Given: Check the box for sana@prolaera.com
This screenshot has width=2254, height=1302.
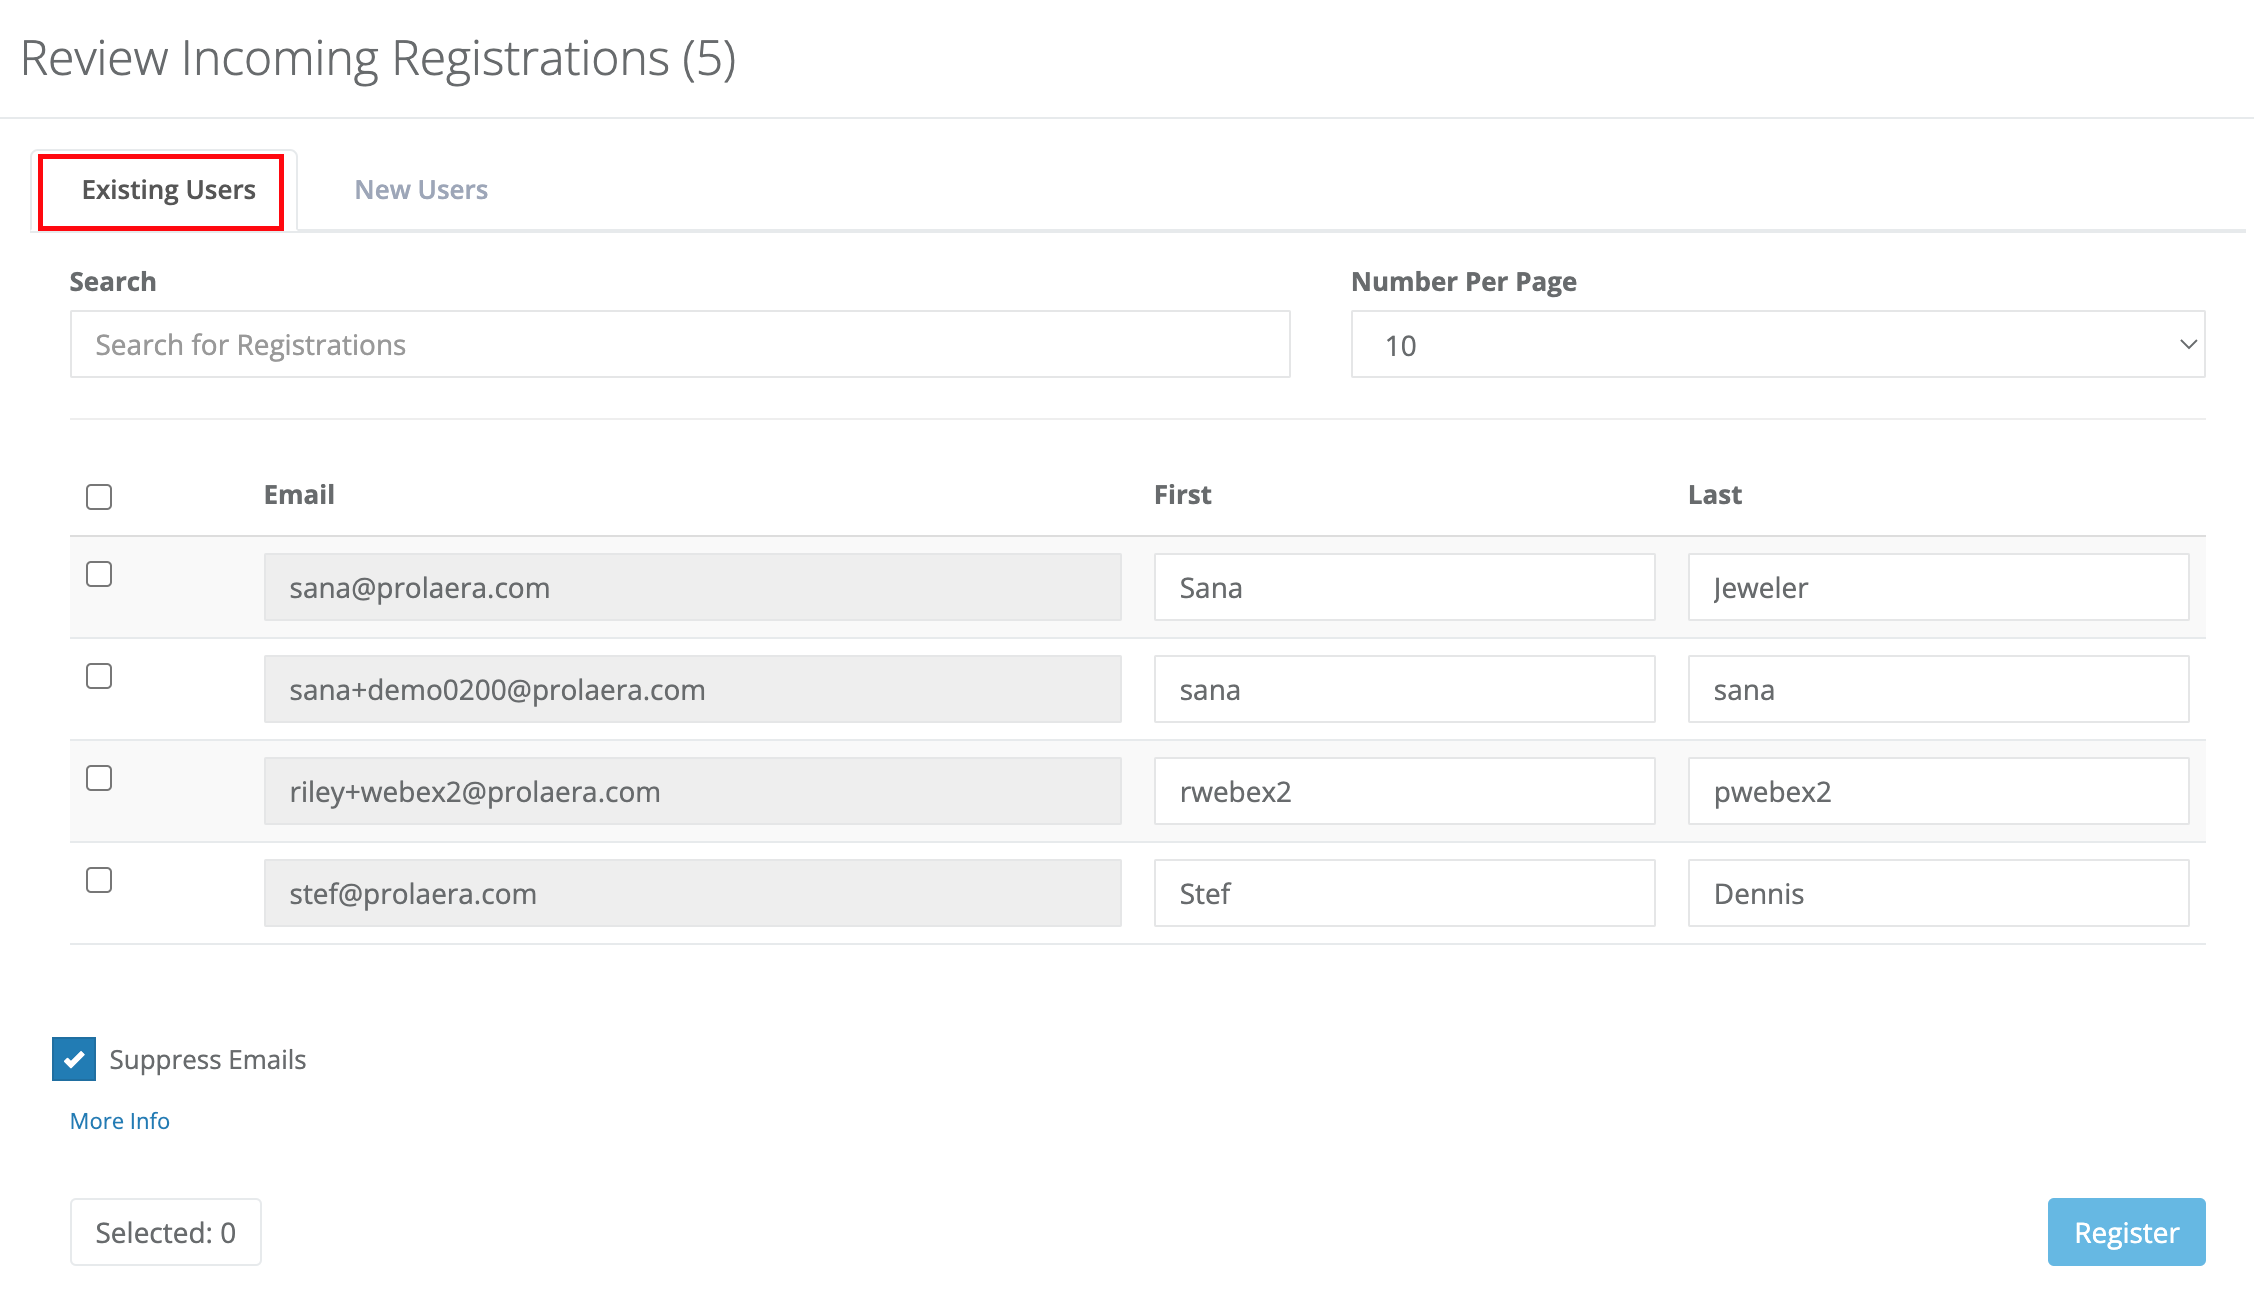Looking at the screenshot, I should click(99, 574).
